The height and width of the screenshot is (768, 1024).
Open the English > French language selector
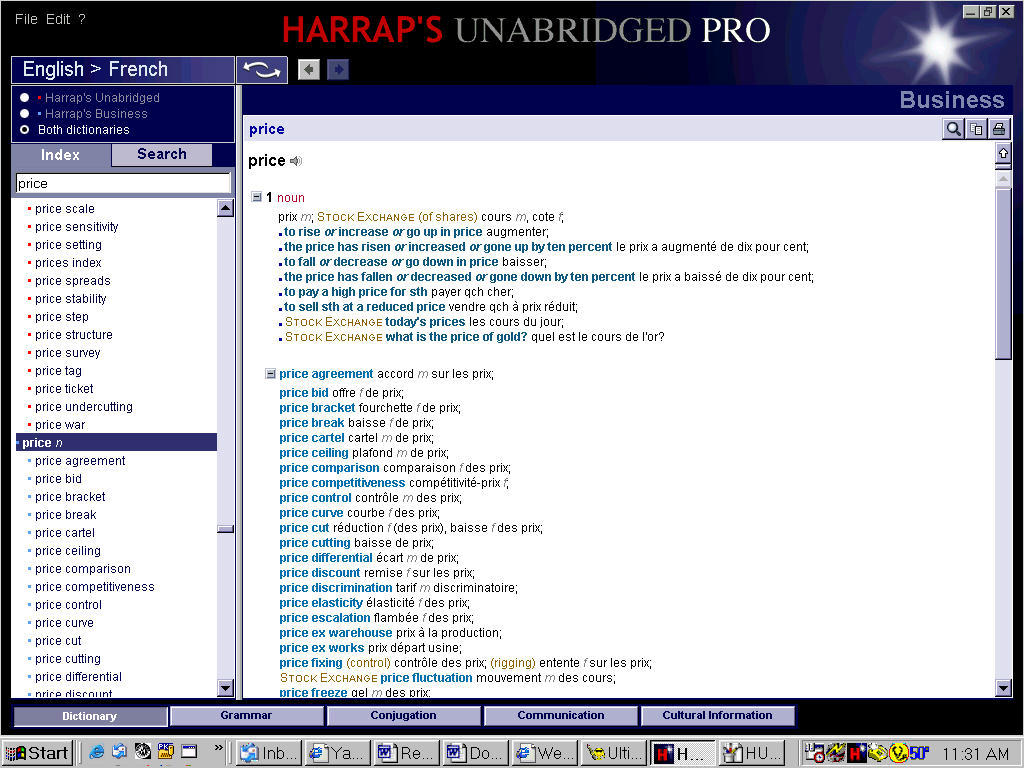tap(123, 69)
